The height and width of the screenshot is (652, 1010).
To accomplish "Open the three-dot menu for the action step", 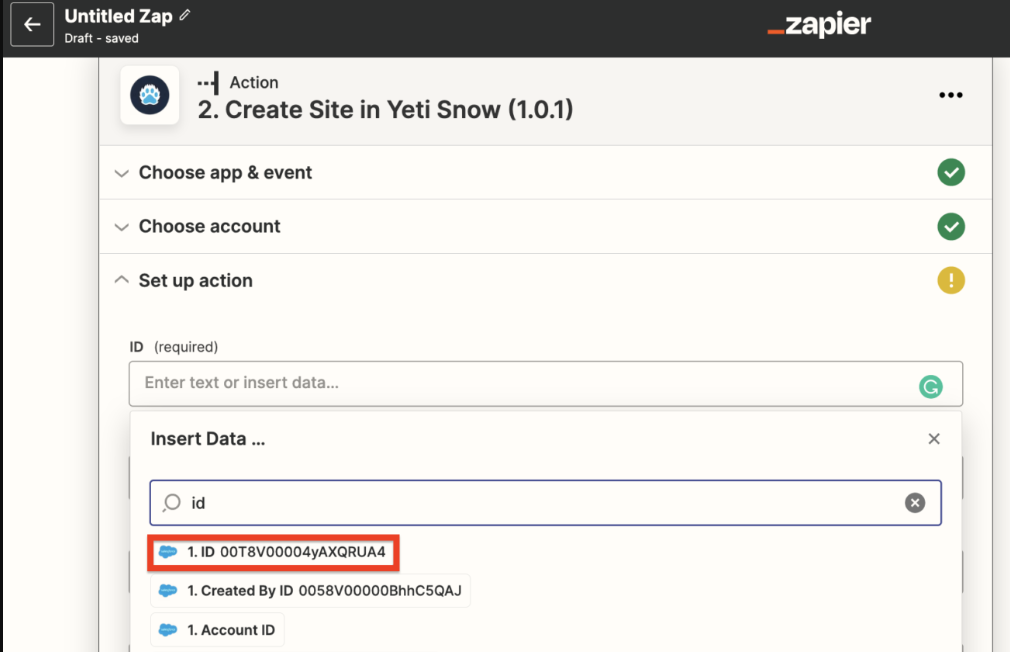I will pyautogui.click(x=950, y=95).
